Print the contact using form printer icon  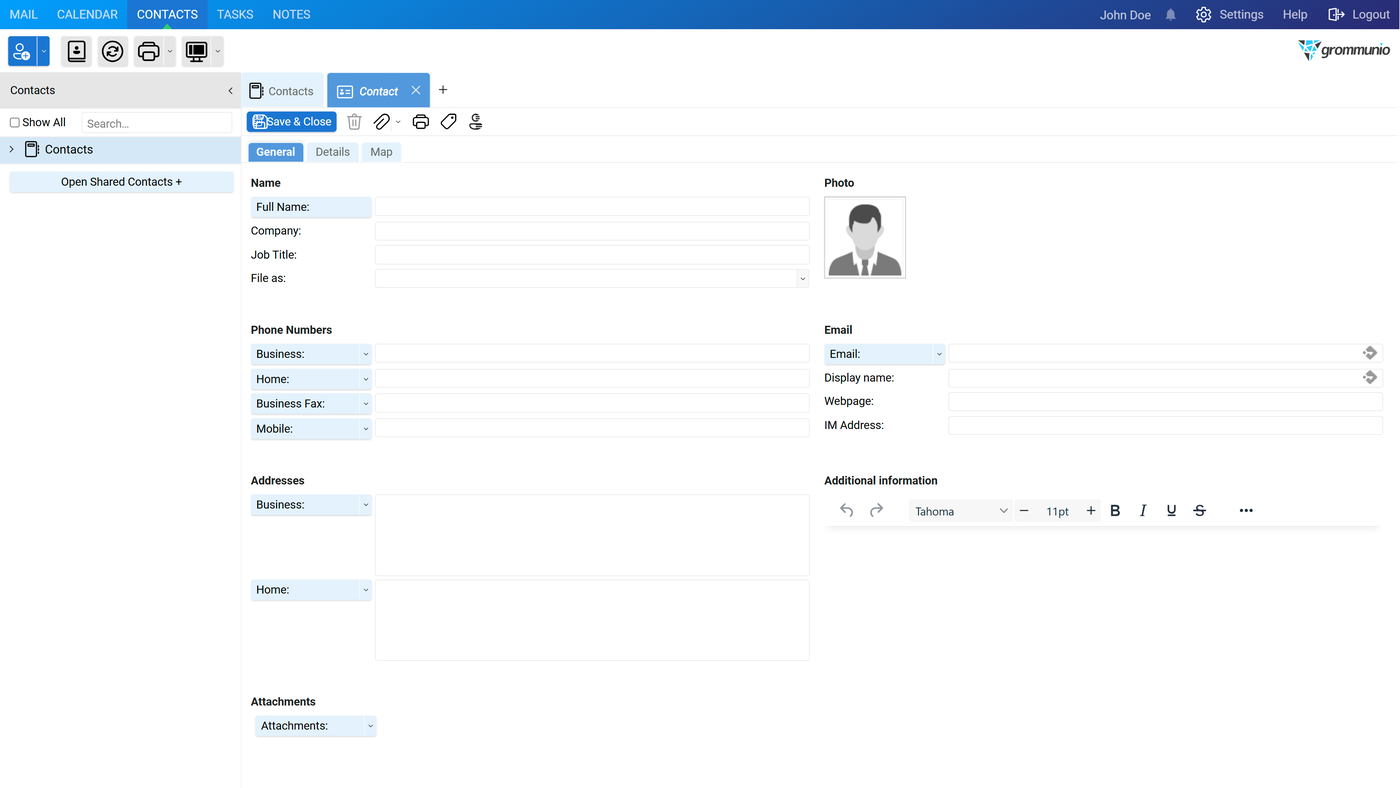(x=421, y=122)
